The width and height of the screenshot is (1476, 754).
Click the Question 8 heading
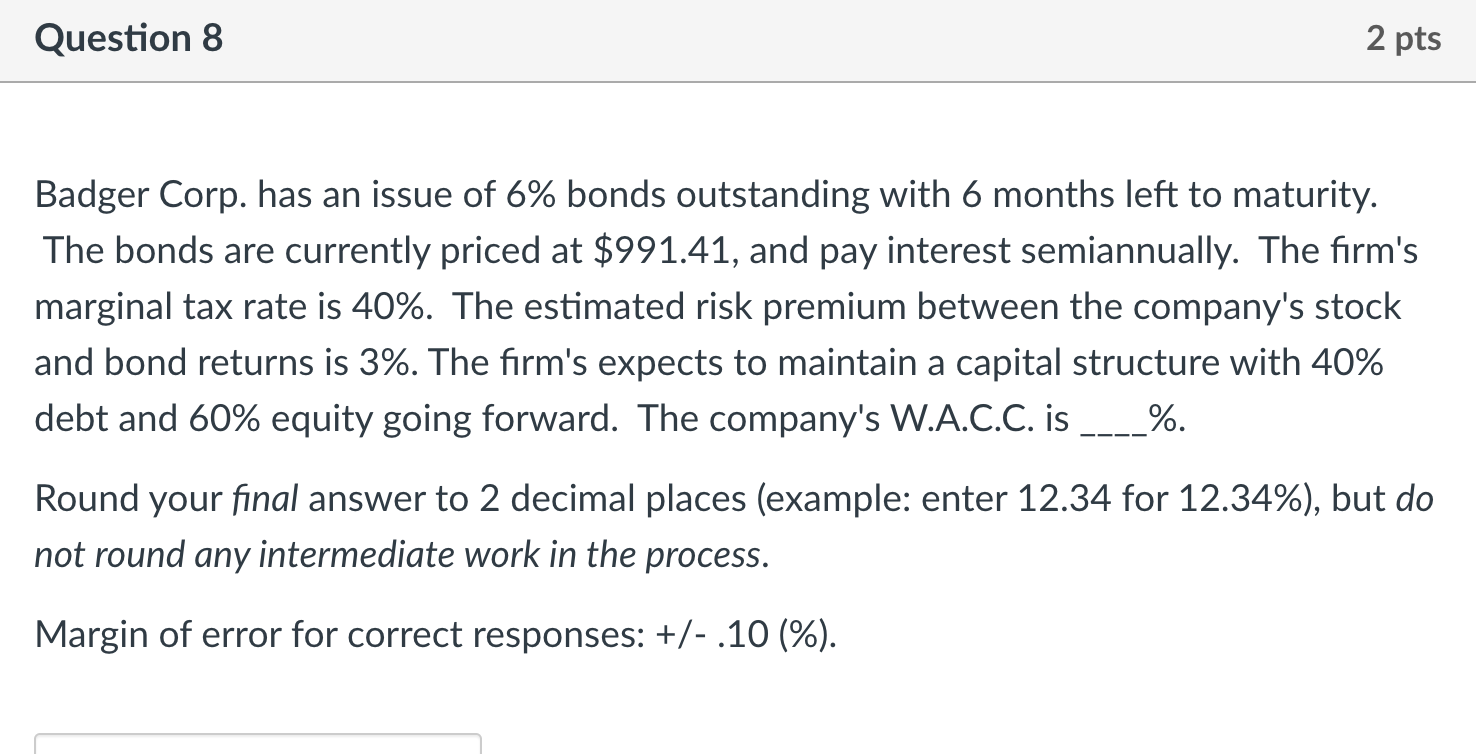pyautogui.click(x=129, y=39)
